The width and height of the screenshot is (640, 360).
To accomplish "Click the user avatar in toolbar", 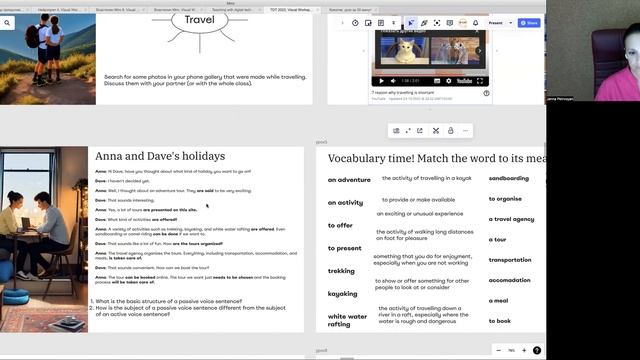I will [x=462, y=23].
